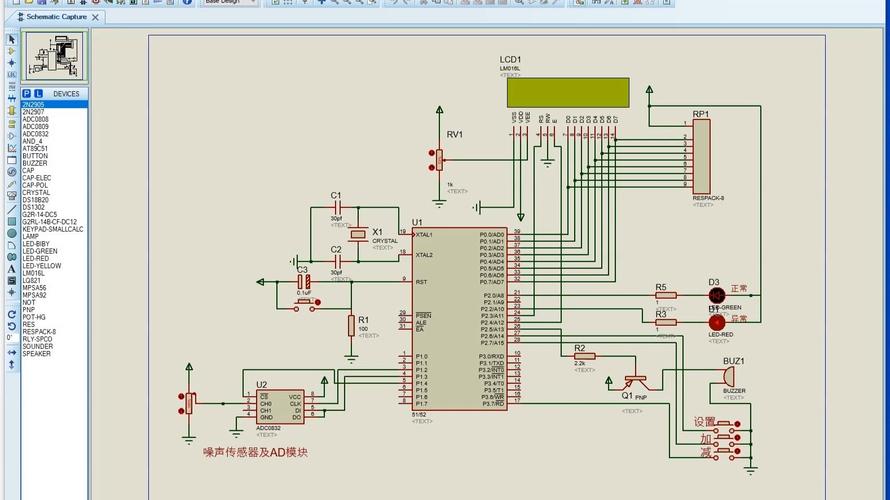Switch to Component Mode tool
The image size is (890, 500).
tap(11, 51)
